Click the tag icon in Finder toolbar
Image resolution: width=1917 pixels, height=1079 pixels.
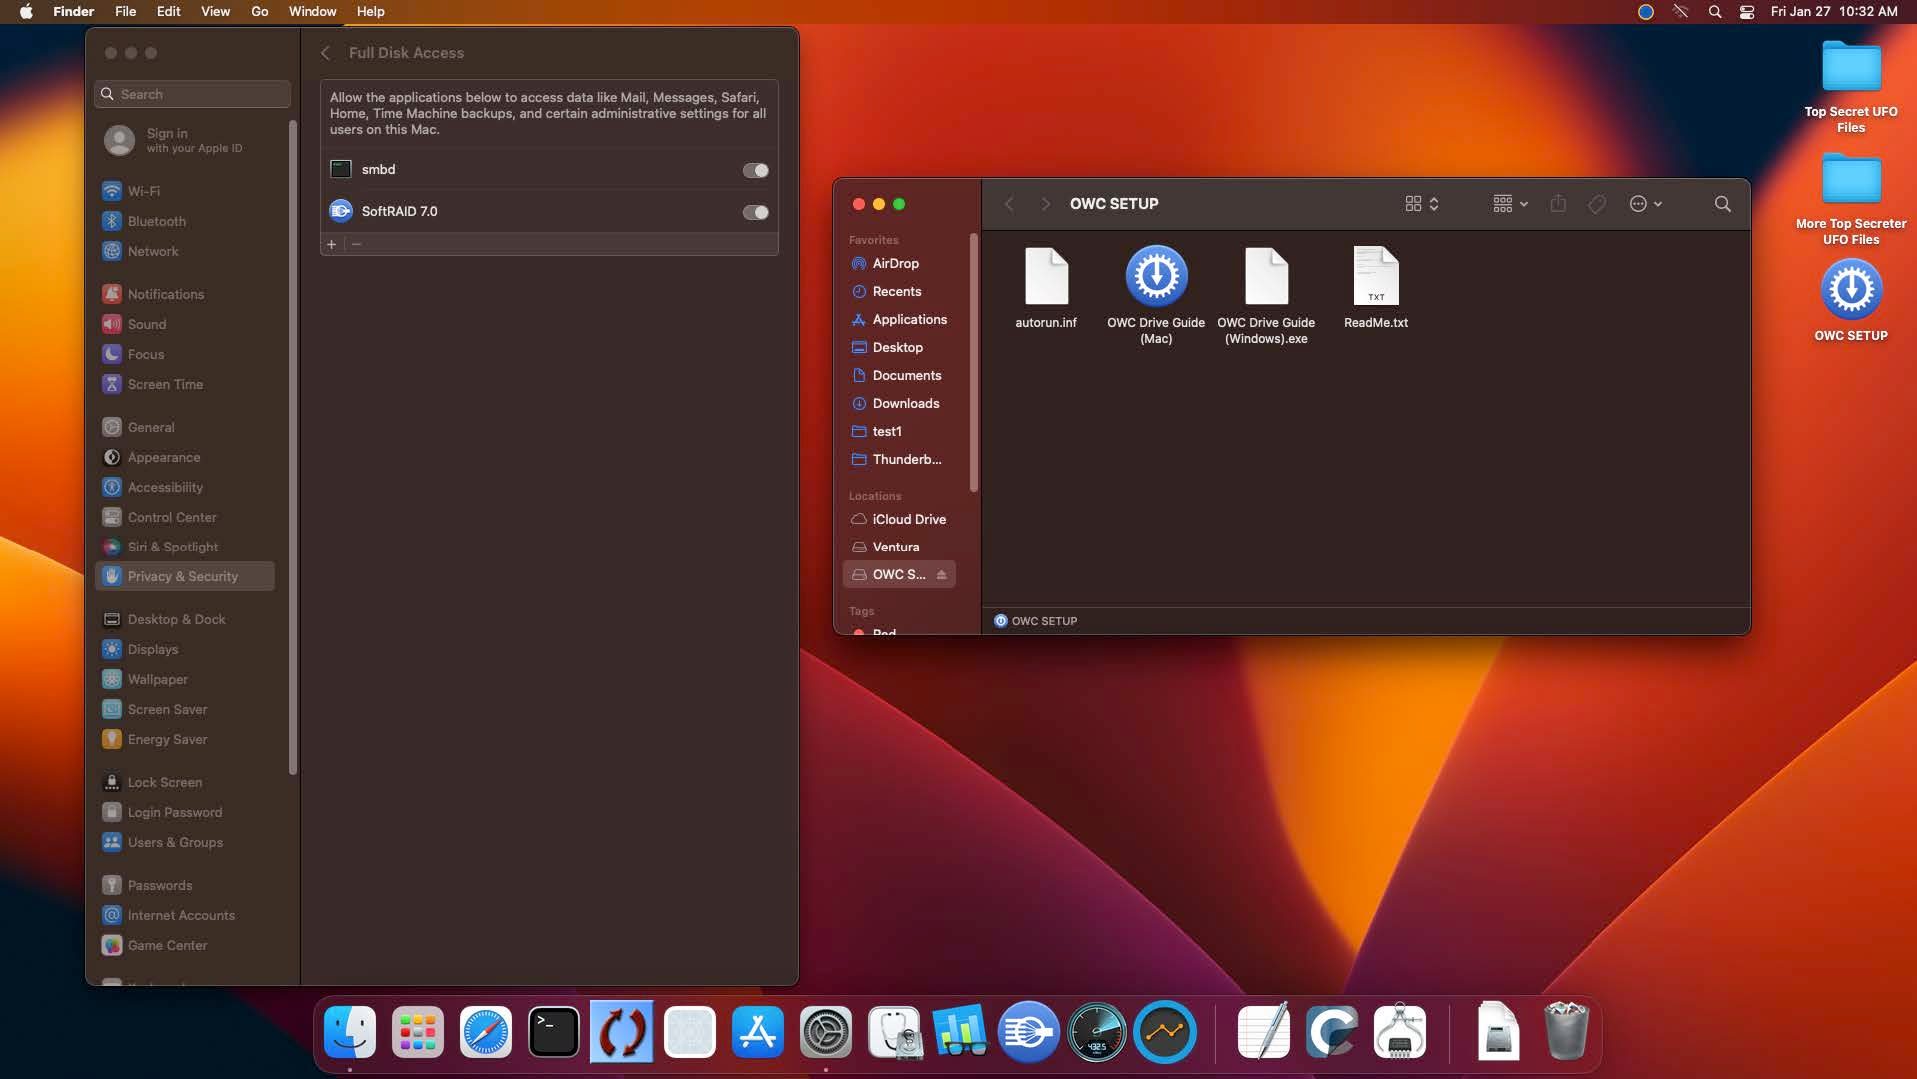1597,204
